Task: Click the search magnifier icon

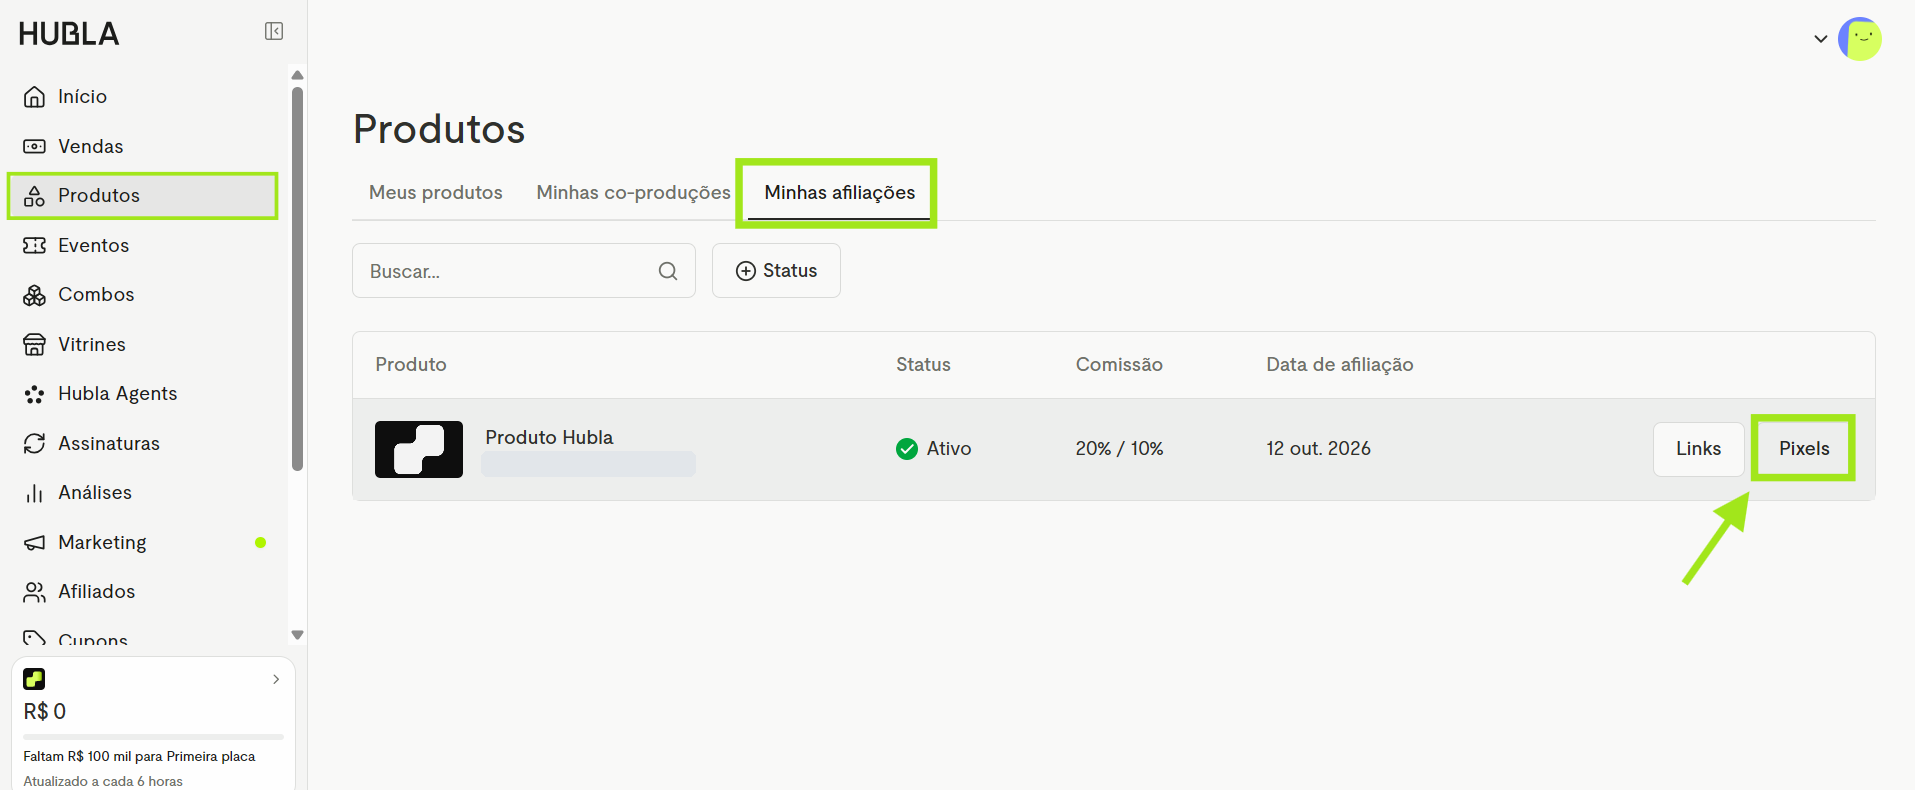Action: point(668,271)
